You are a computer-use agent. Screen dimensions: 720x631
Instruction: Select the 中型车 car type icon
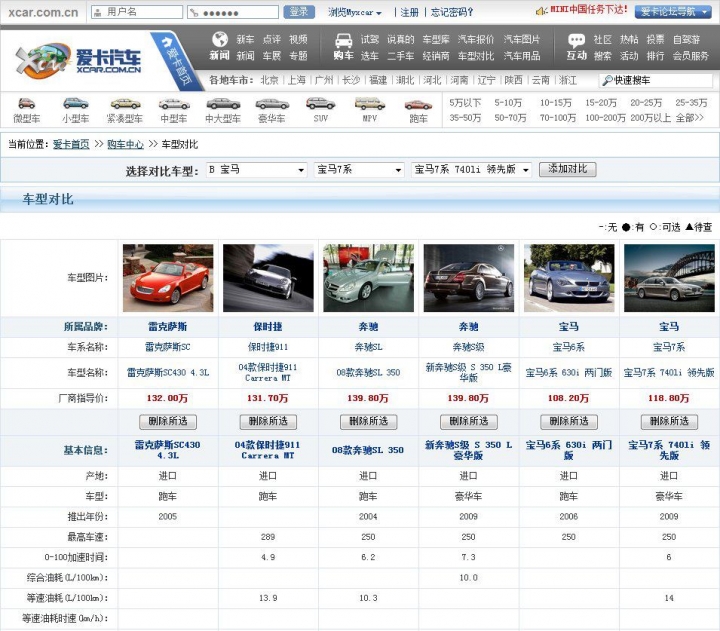coord(174,104)
